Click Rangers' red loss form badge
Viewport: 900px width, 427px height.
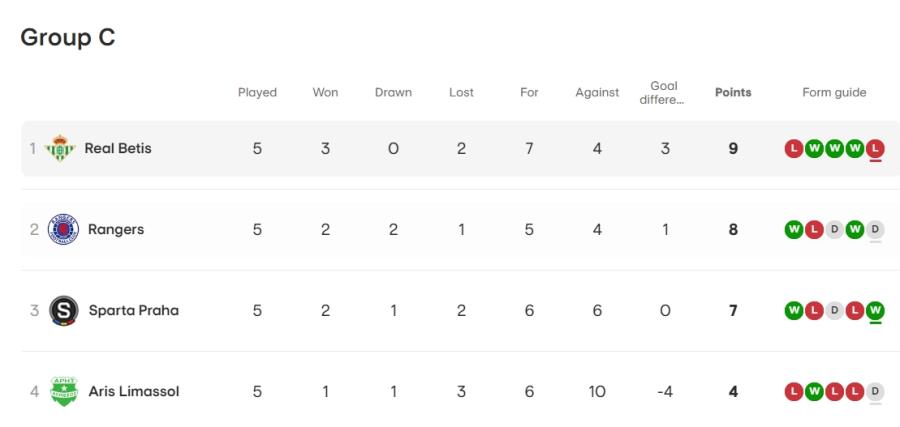coord(814,230)
